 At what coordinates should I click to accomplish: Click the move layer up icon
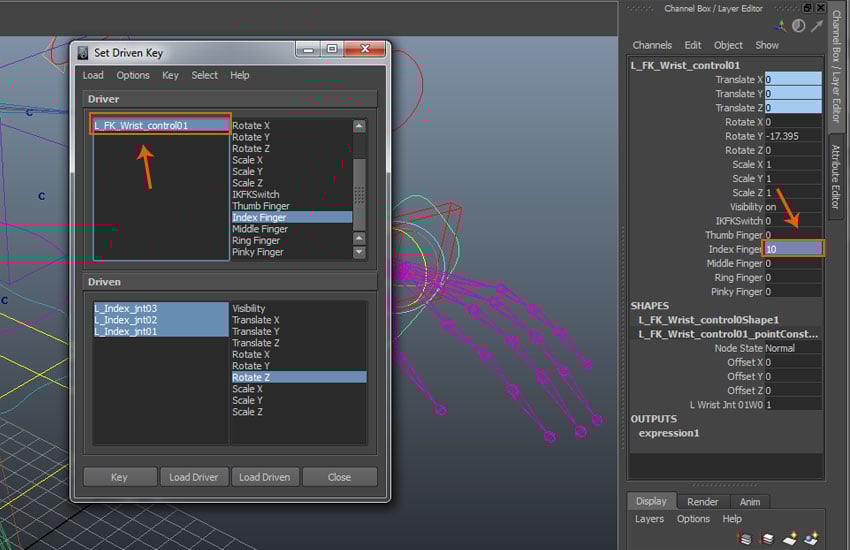point(746,540)
